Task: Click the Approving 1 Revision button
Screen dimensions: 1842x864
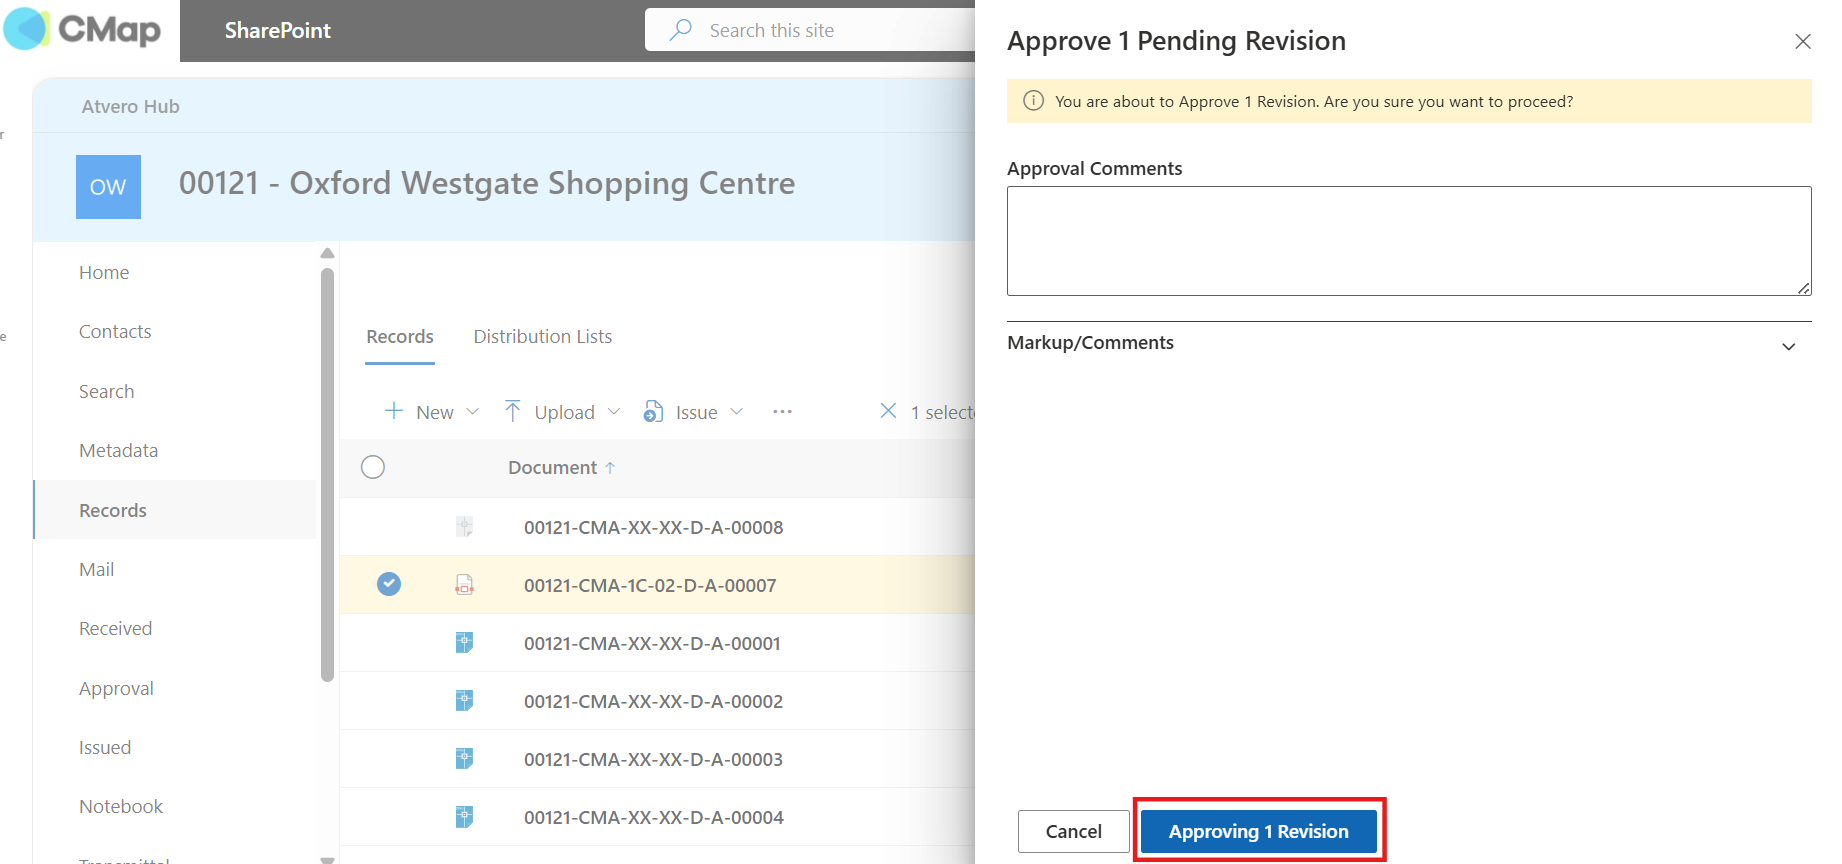Action: [x=1259, y=831]
